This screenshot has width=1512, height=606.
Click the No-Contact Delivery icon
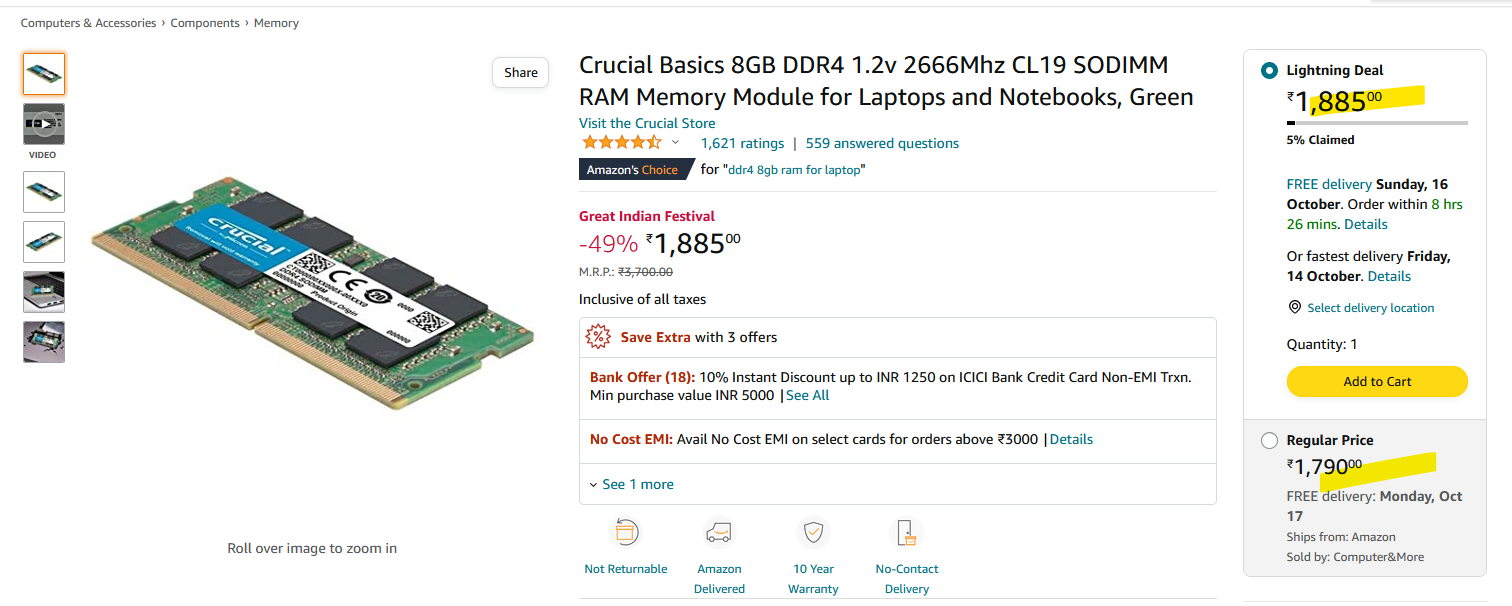pyautogui.click(x=906, y=533)
